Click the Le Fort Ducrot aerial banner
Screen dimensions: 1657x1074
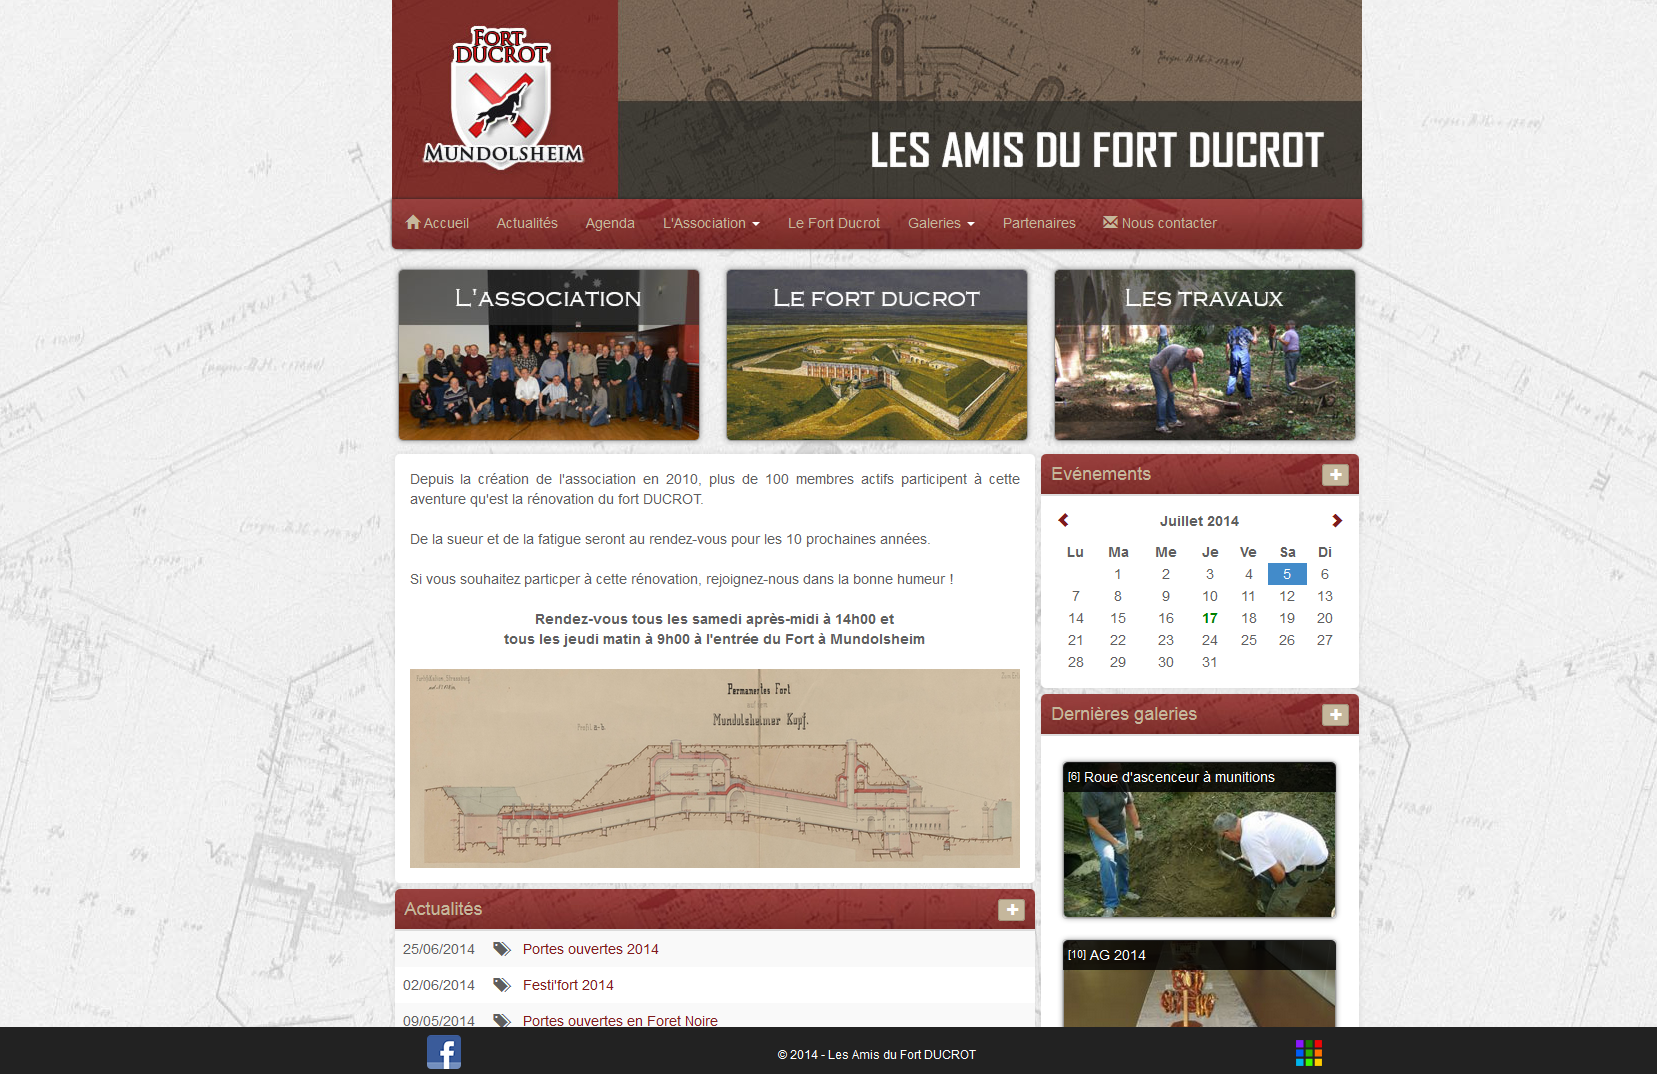(x=877, y=355)
